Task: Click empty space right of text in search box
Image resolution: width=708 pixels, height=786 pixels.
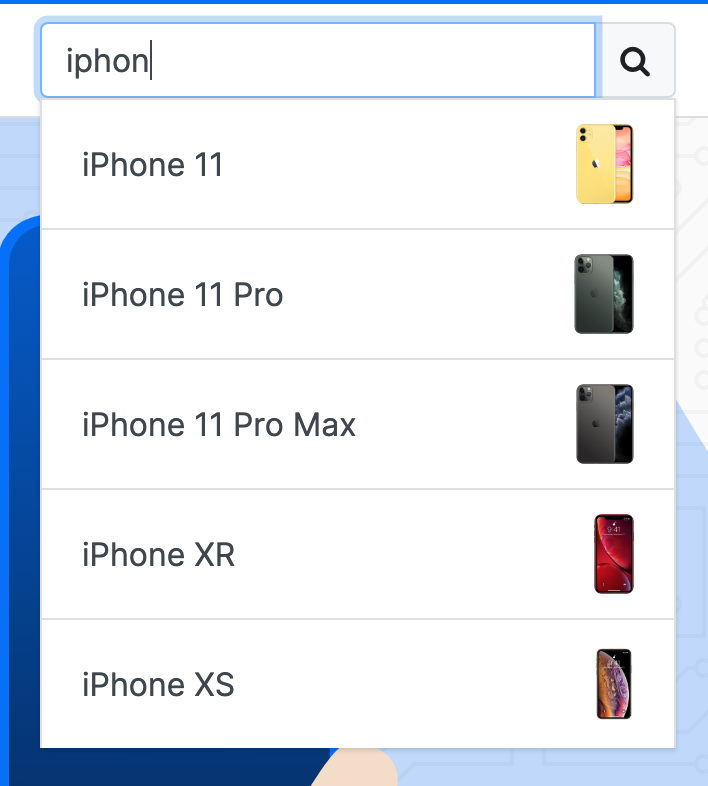Action: [371, 60]
